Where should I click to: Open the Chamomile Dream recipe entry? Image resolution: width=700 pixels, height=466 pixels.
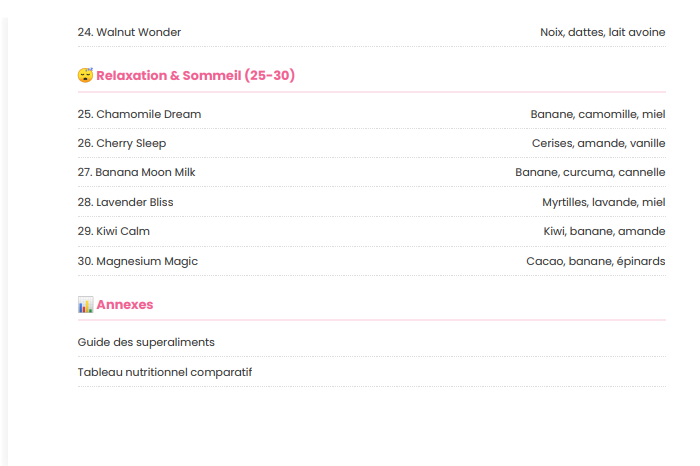click(x=139, y=114)
